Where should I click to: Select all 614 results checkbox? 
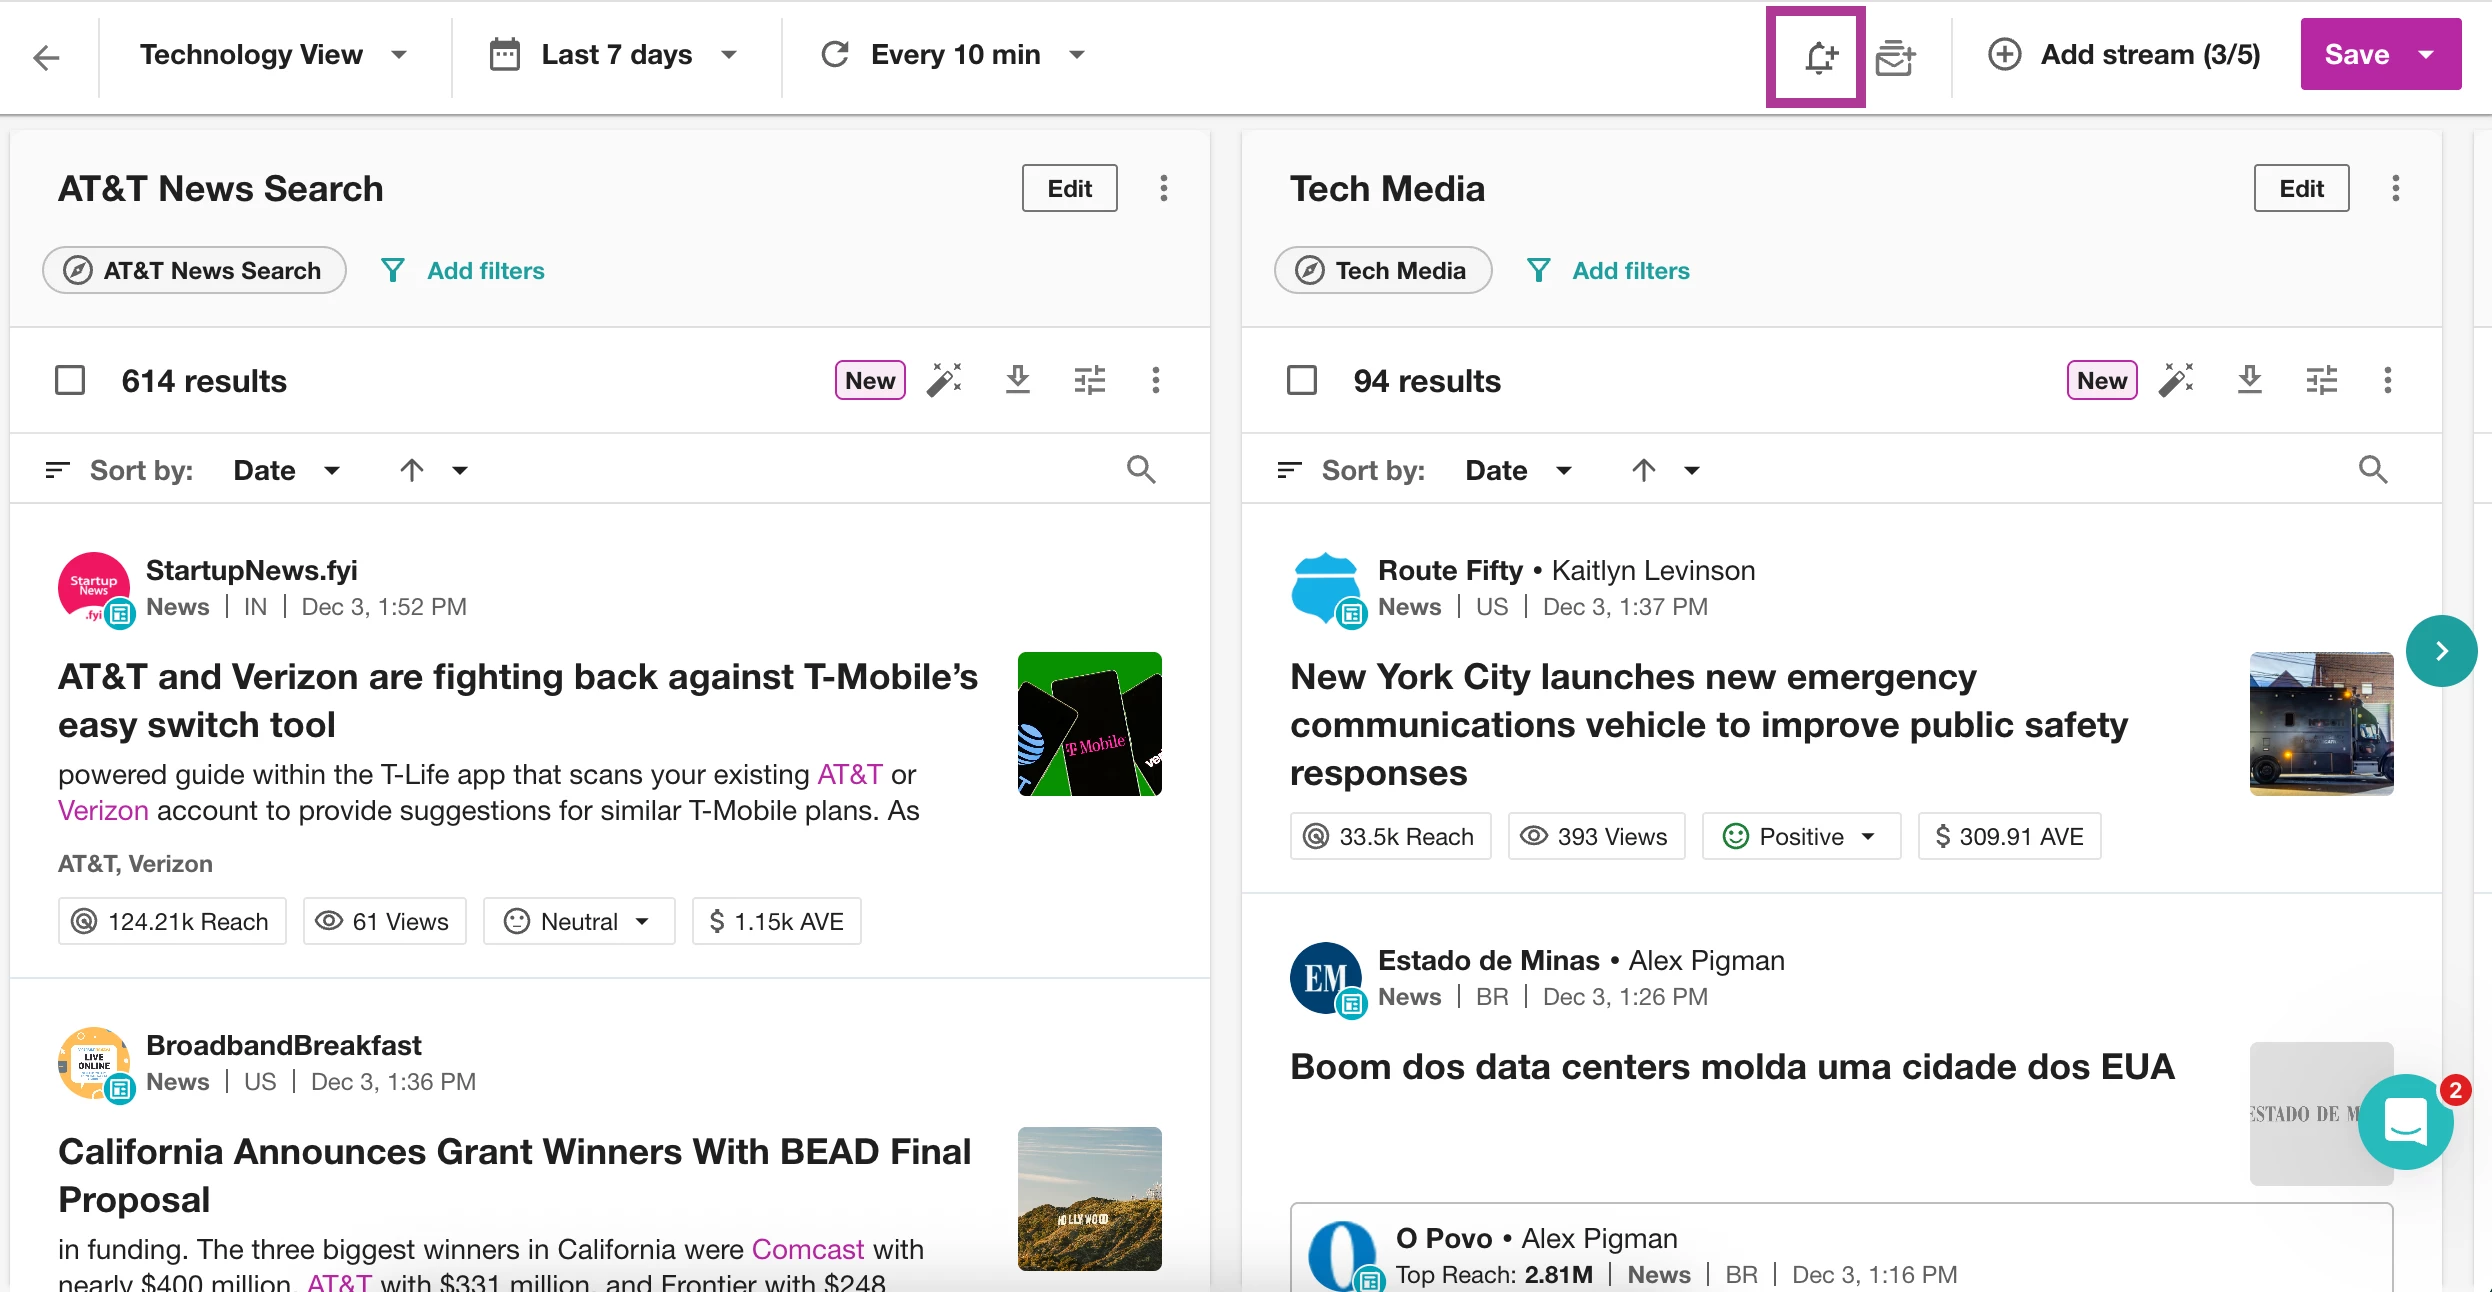point(70,380)
